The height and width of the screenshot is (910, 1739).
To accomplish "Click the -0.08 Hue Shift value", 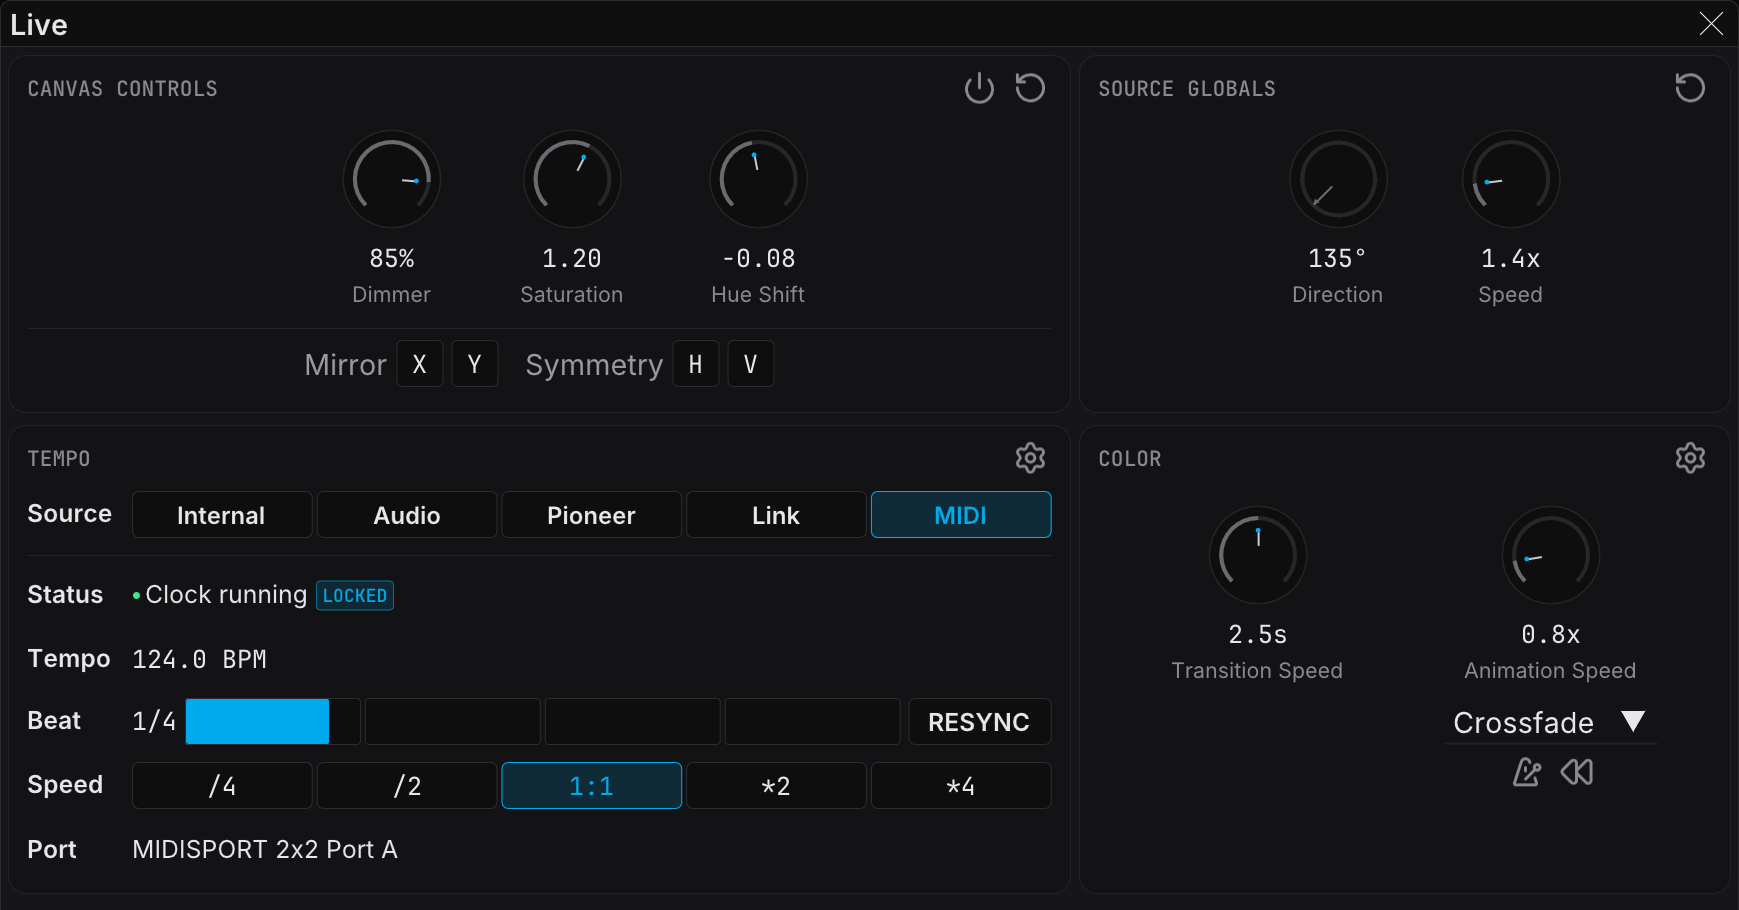I will 758,259.
